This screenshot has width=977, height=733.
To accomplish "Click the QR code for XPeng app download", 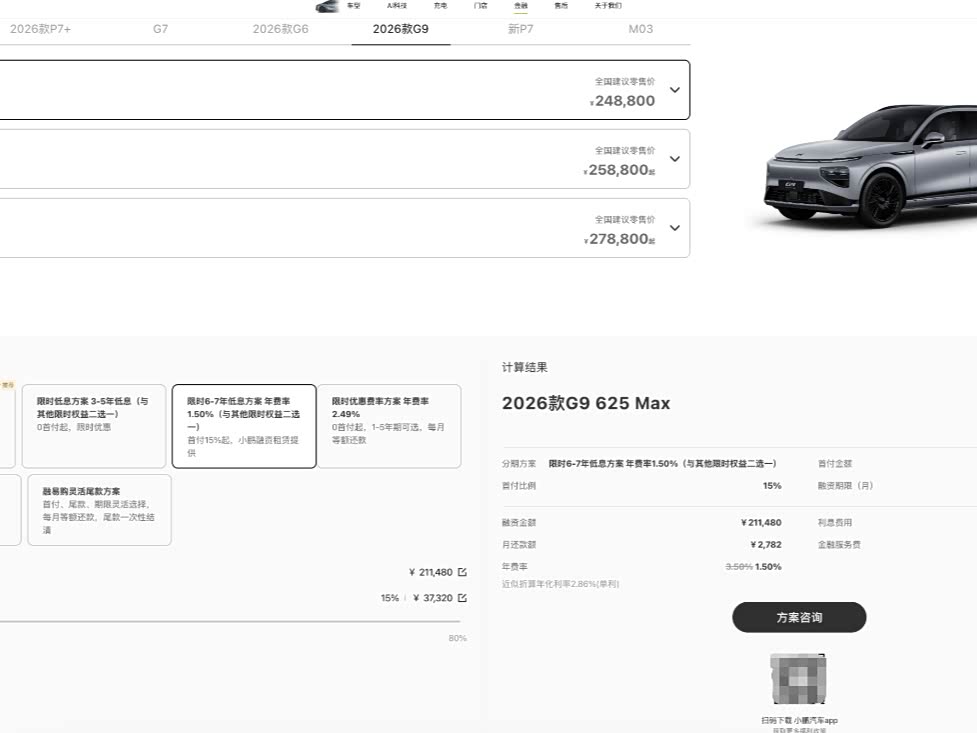I will [x=798, y=679].
